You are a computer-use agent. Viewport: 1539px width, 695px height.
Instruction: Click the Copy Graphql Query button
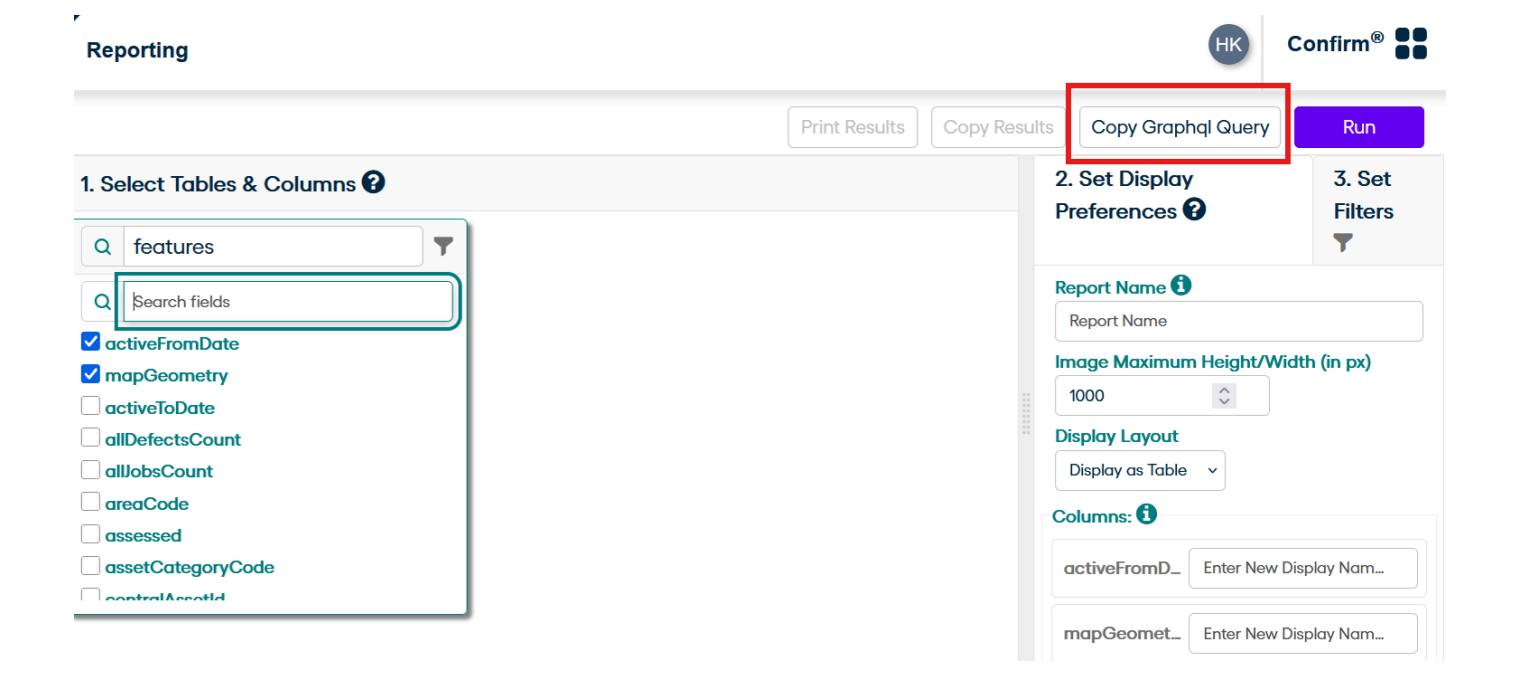tap(1180, 127)
